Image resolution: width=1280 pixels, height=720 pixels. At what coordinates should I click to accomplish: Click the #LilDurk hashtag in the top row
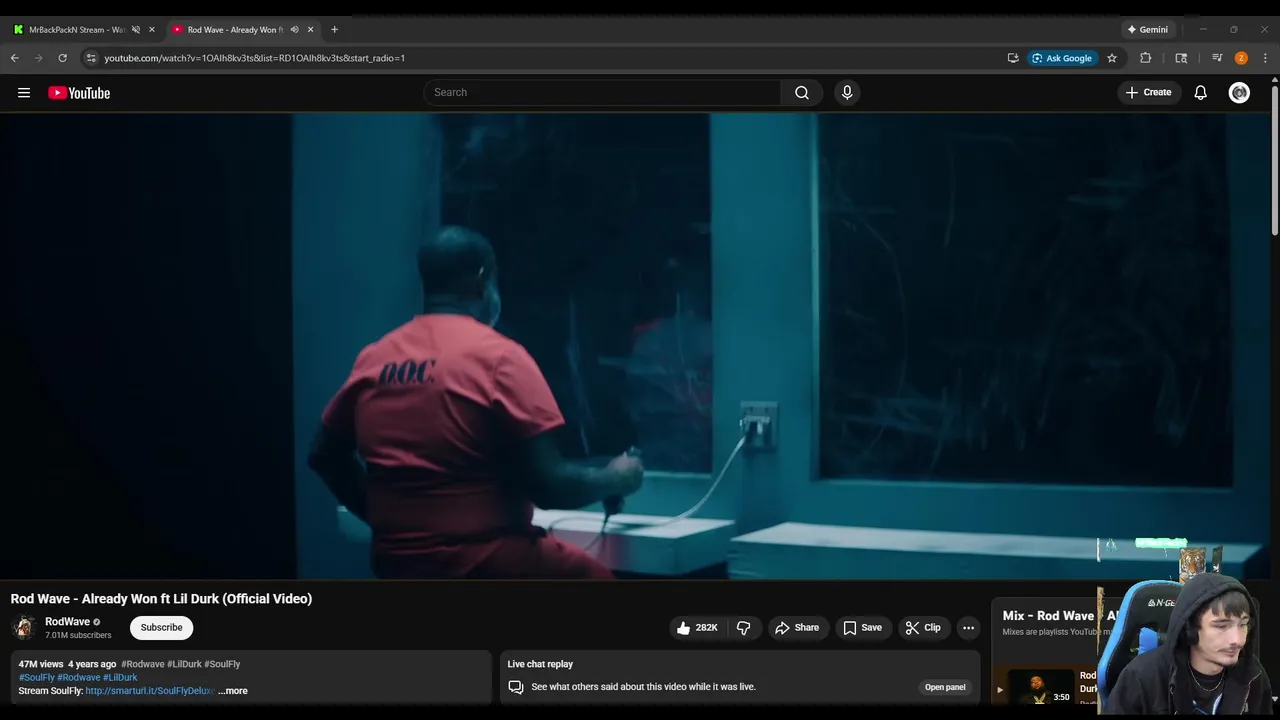point(184,664)
